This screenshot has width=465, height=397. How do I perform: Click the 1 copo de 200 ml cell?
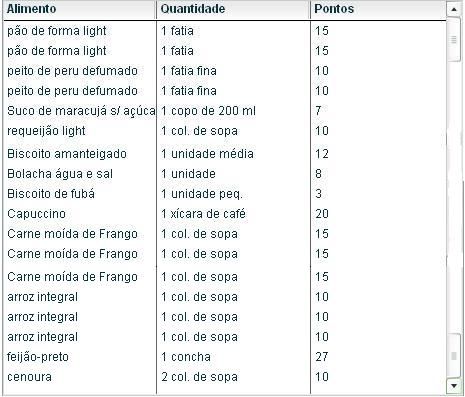coord(233,111)
